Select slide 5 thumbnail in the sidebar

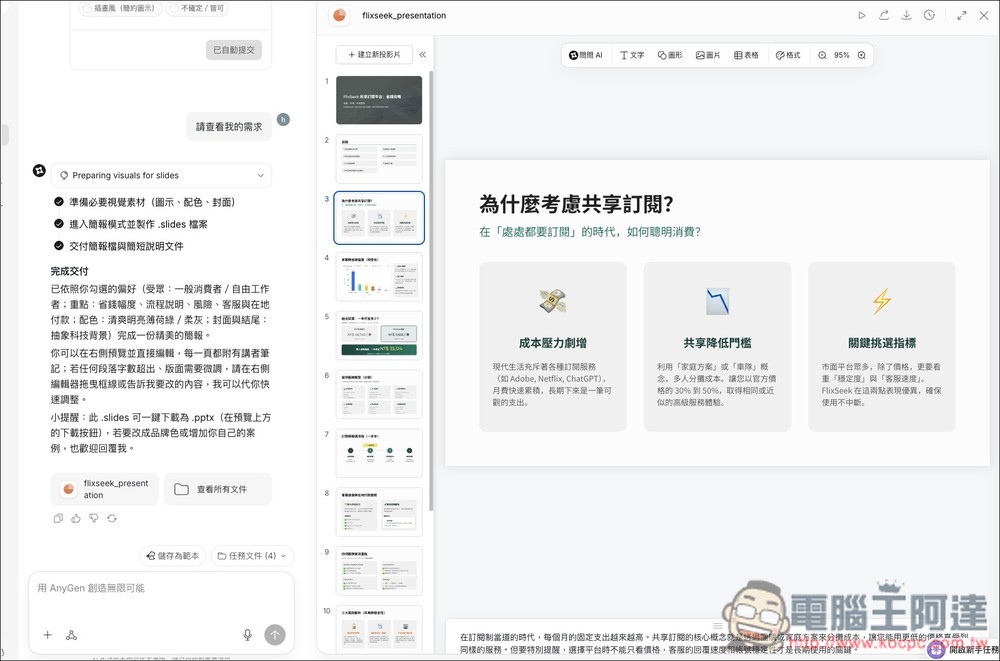378,335
